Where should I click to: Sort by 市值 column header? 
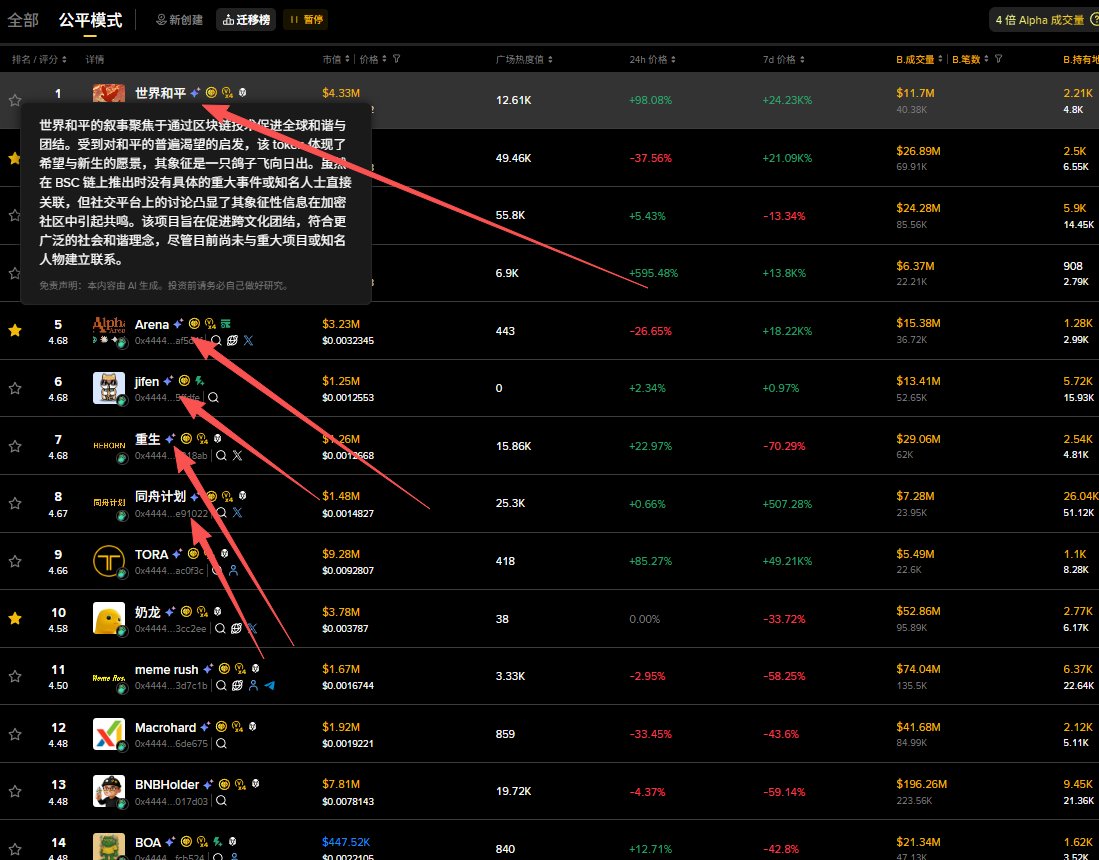[x=336, y=60]
